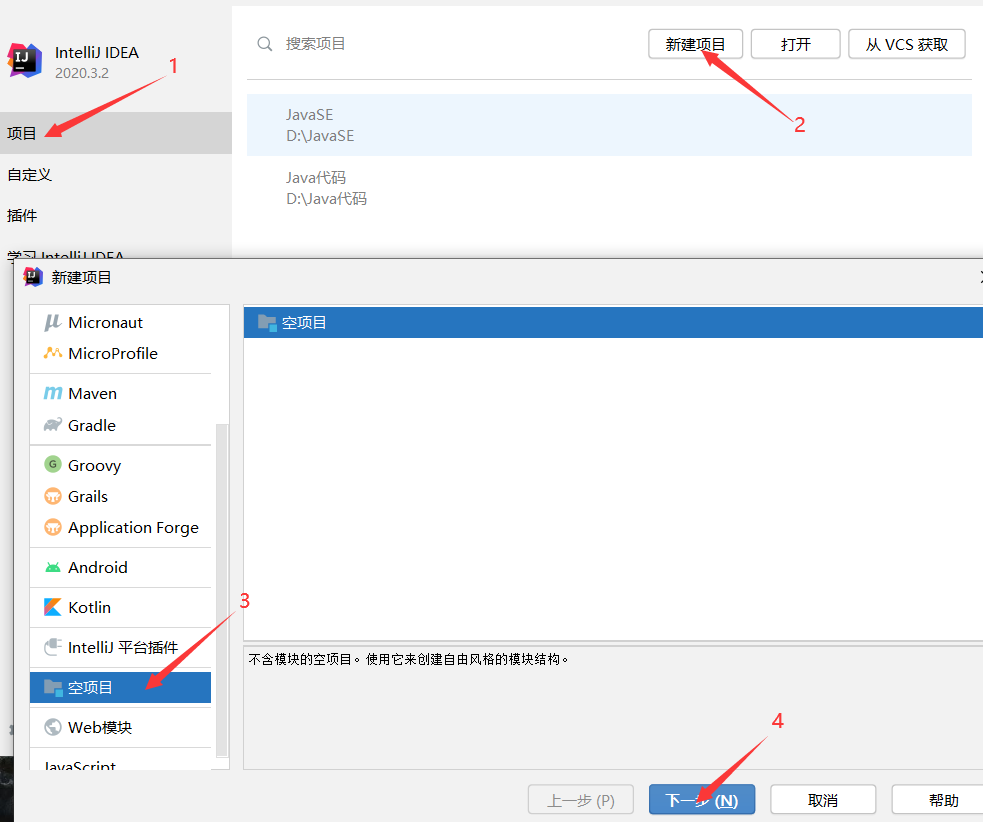Select the Application Forge label

pos(133,528)
